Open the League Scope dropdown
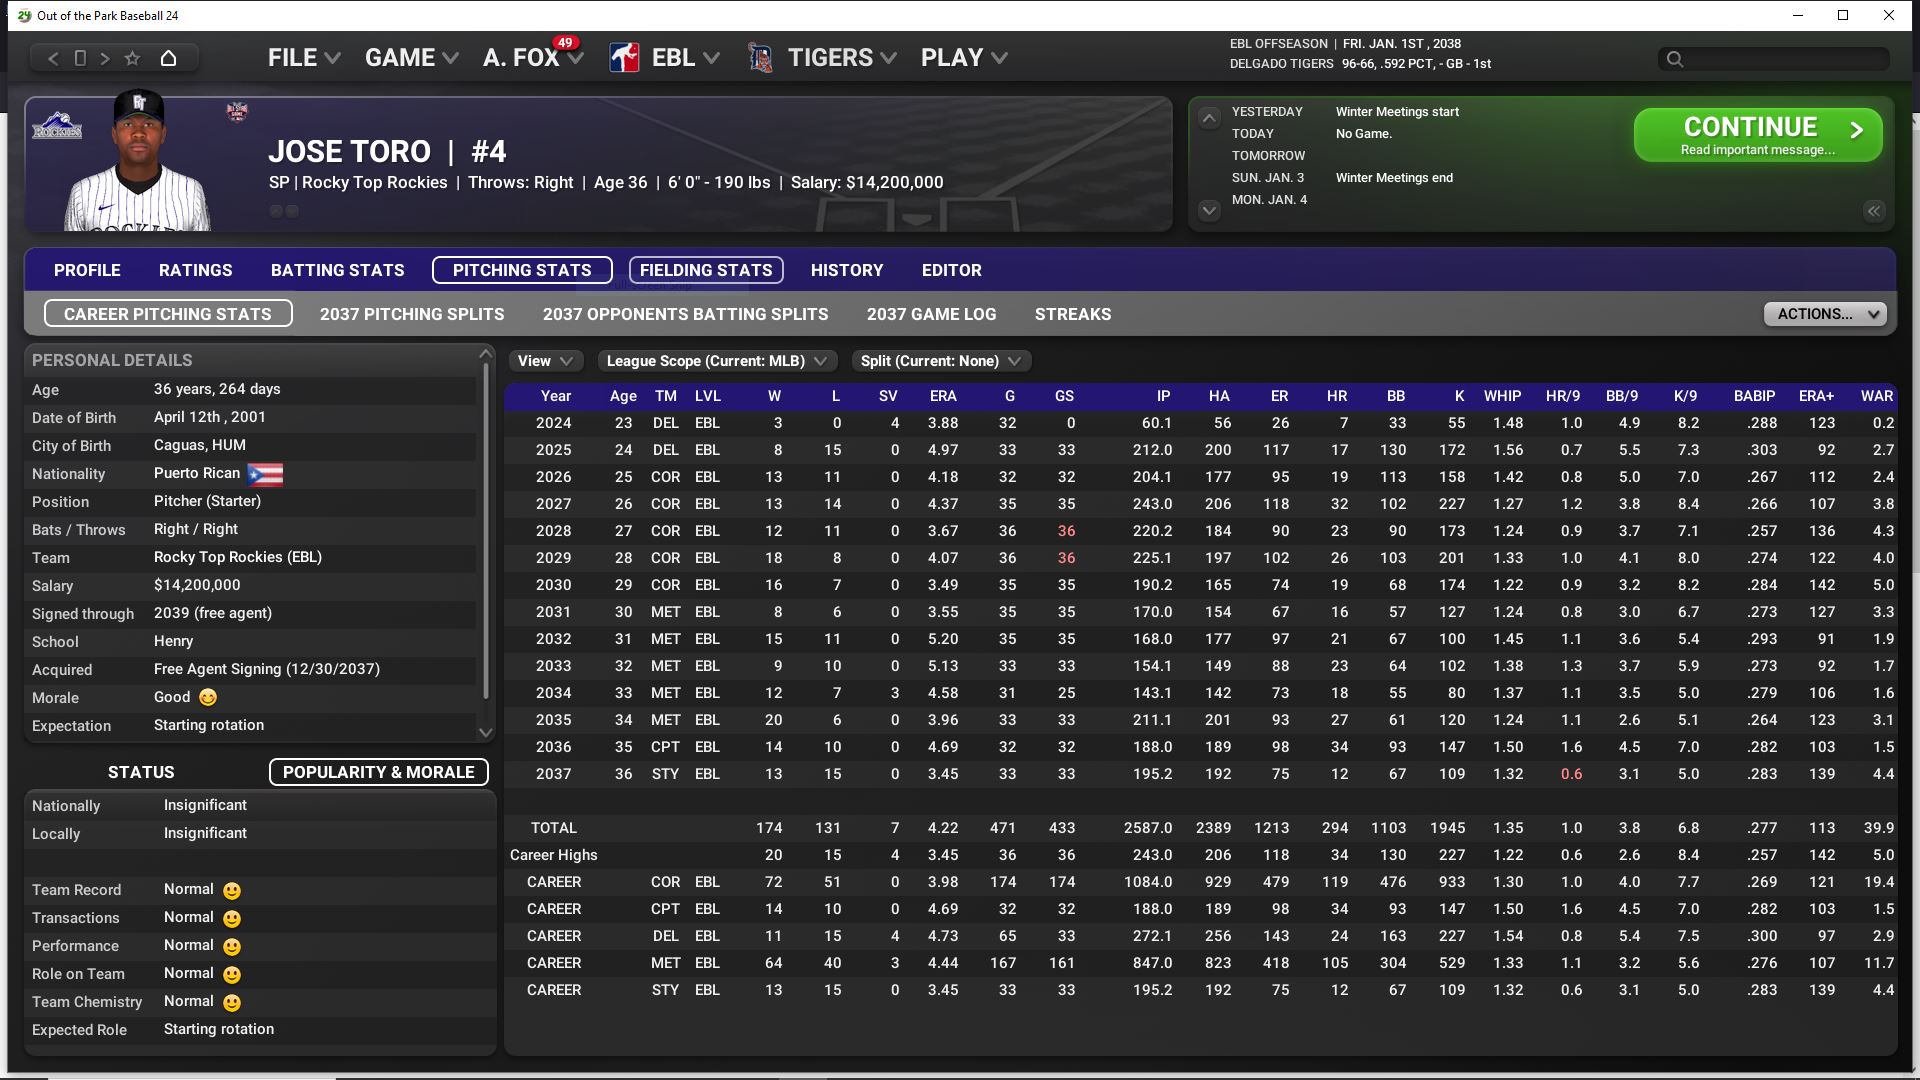 pos(716,361)
